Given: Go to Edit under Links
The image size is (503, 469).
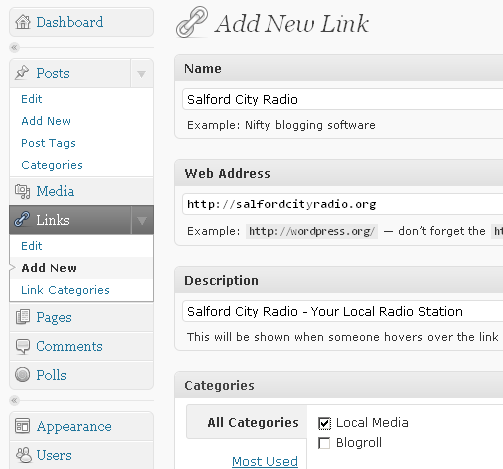Looking at the screenshot, I should 32,246.
